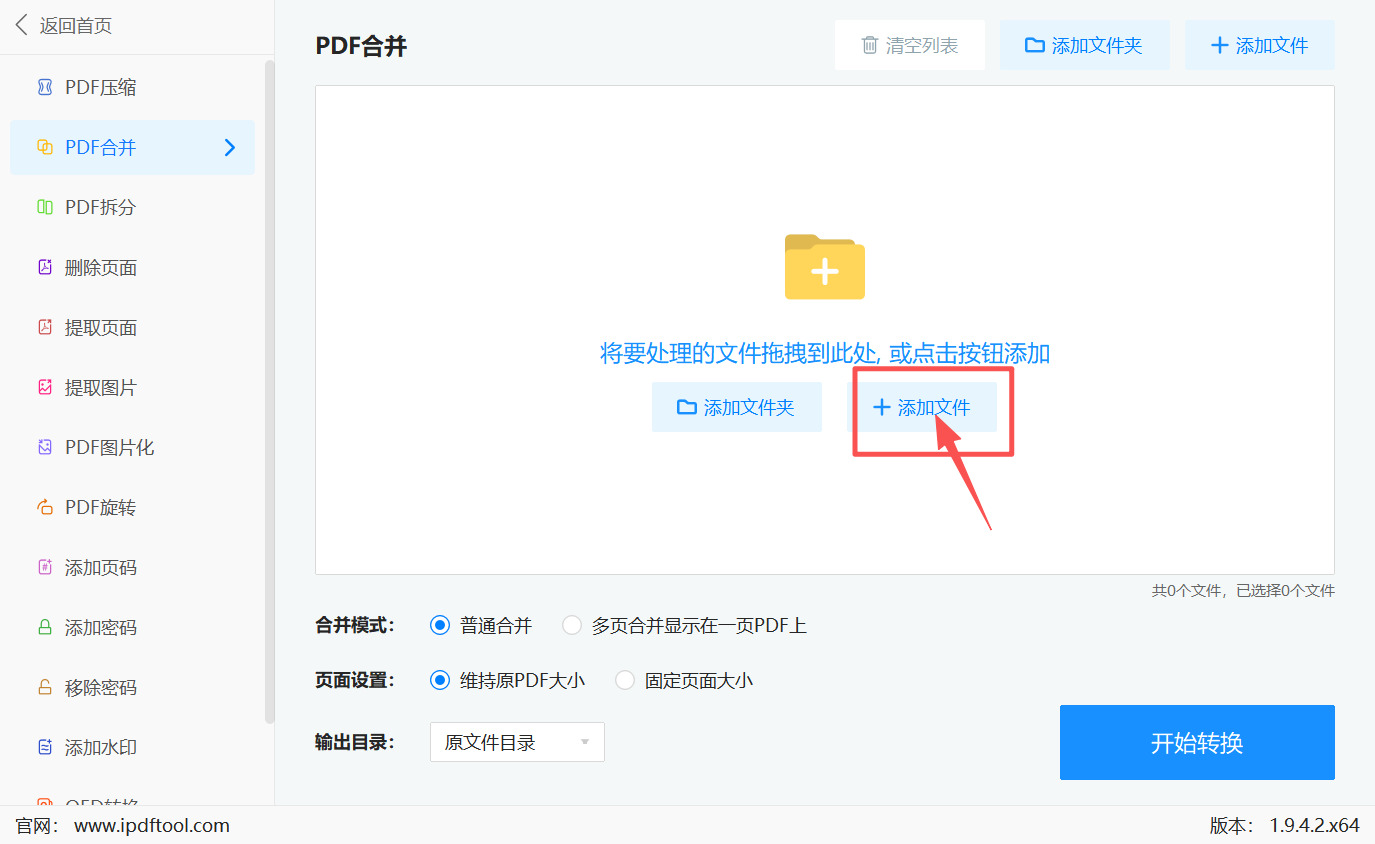
Task: Open the 提取图片 tool
Action: 100,387
